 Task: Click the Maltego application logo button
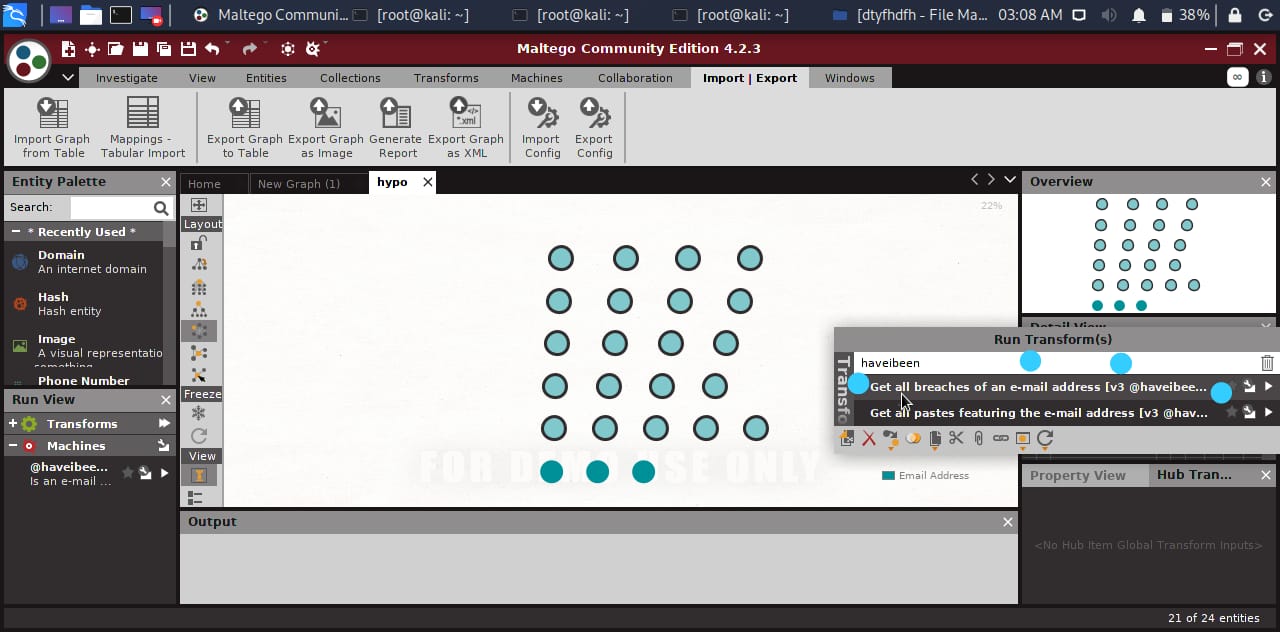29,61
